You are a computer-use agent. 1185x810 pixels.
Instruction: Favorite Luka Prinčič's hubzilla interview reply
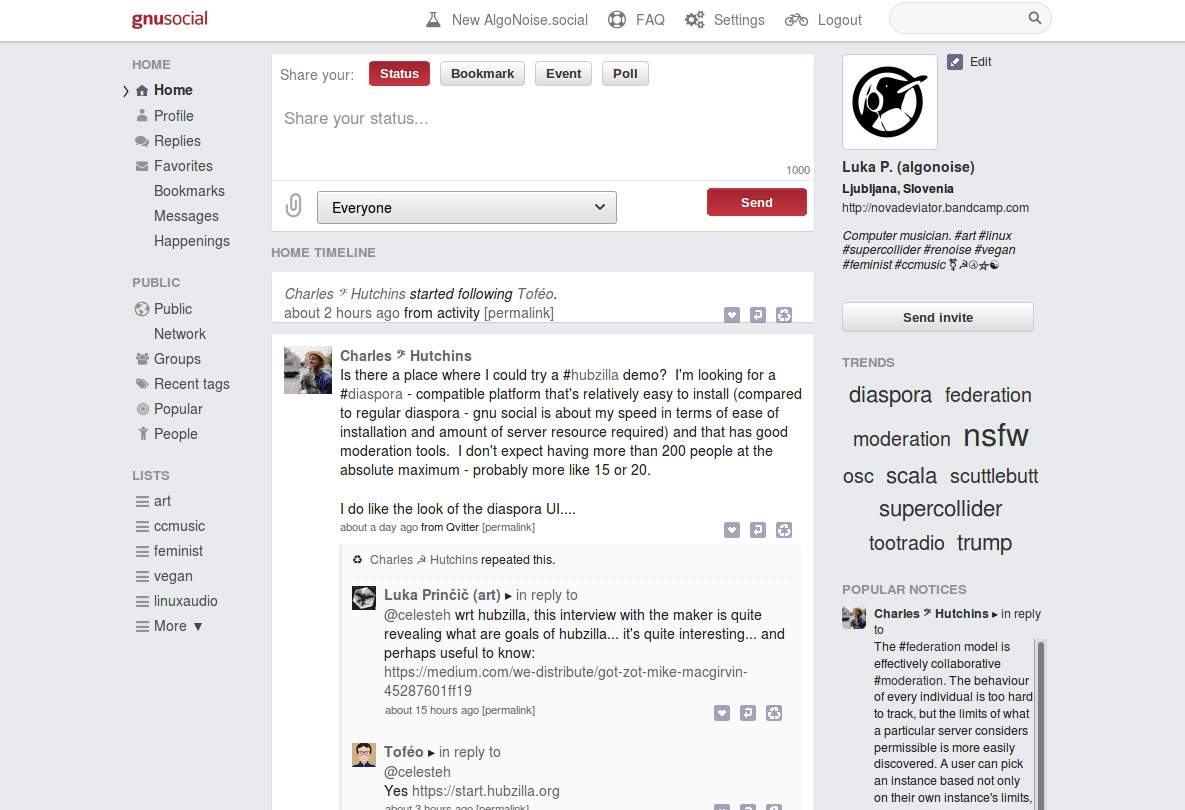(x=722, y=713)
